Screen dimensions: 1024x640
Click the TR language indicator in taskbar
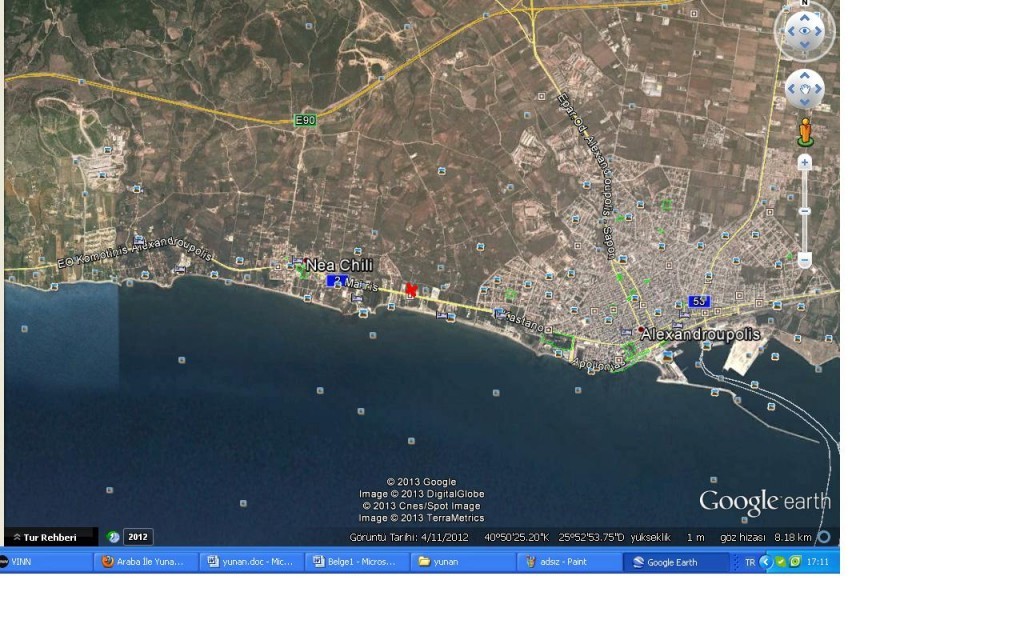tap(749, 562)
